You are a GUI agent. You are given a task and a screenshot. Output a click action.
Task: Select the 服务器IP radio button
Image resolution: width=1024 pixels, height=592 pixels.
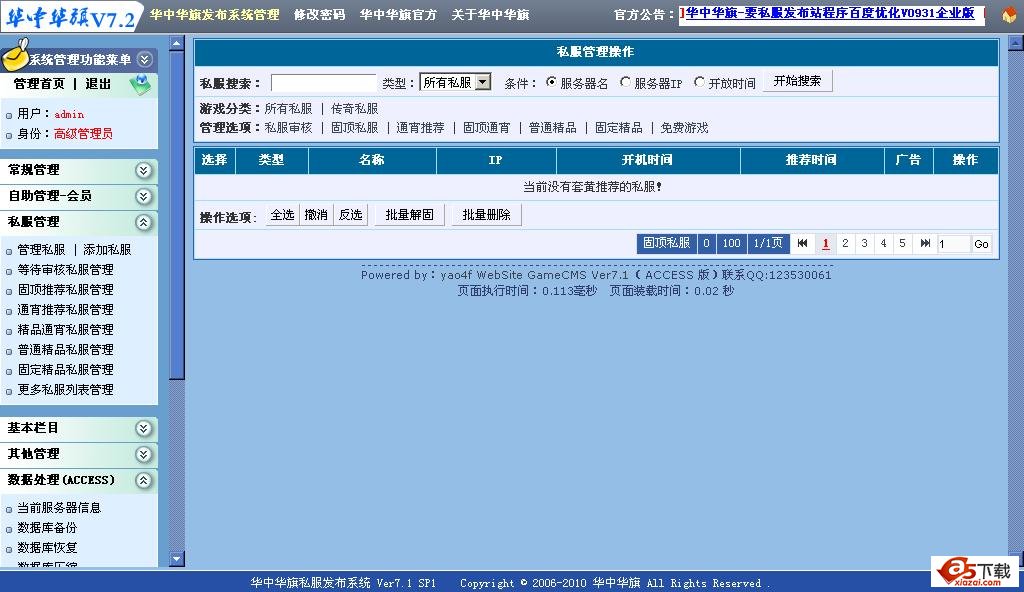point(626,82)
